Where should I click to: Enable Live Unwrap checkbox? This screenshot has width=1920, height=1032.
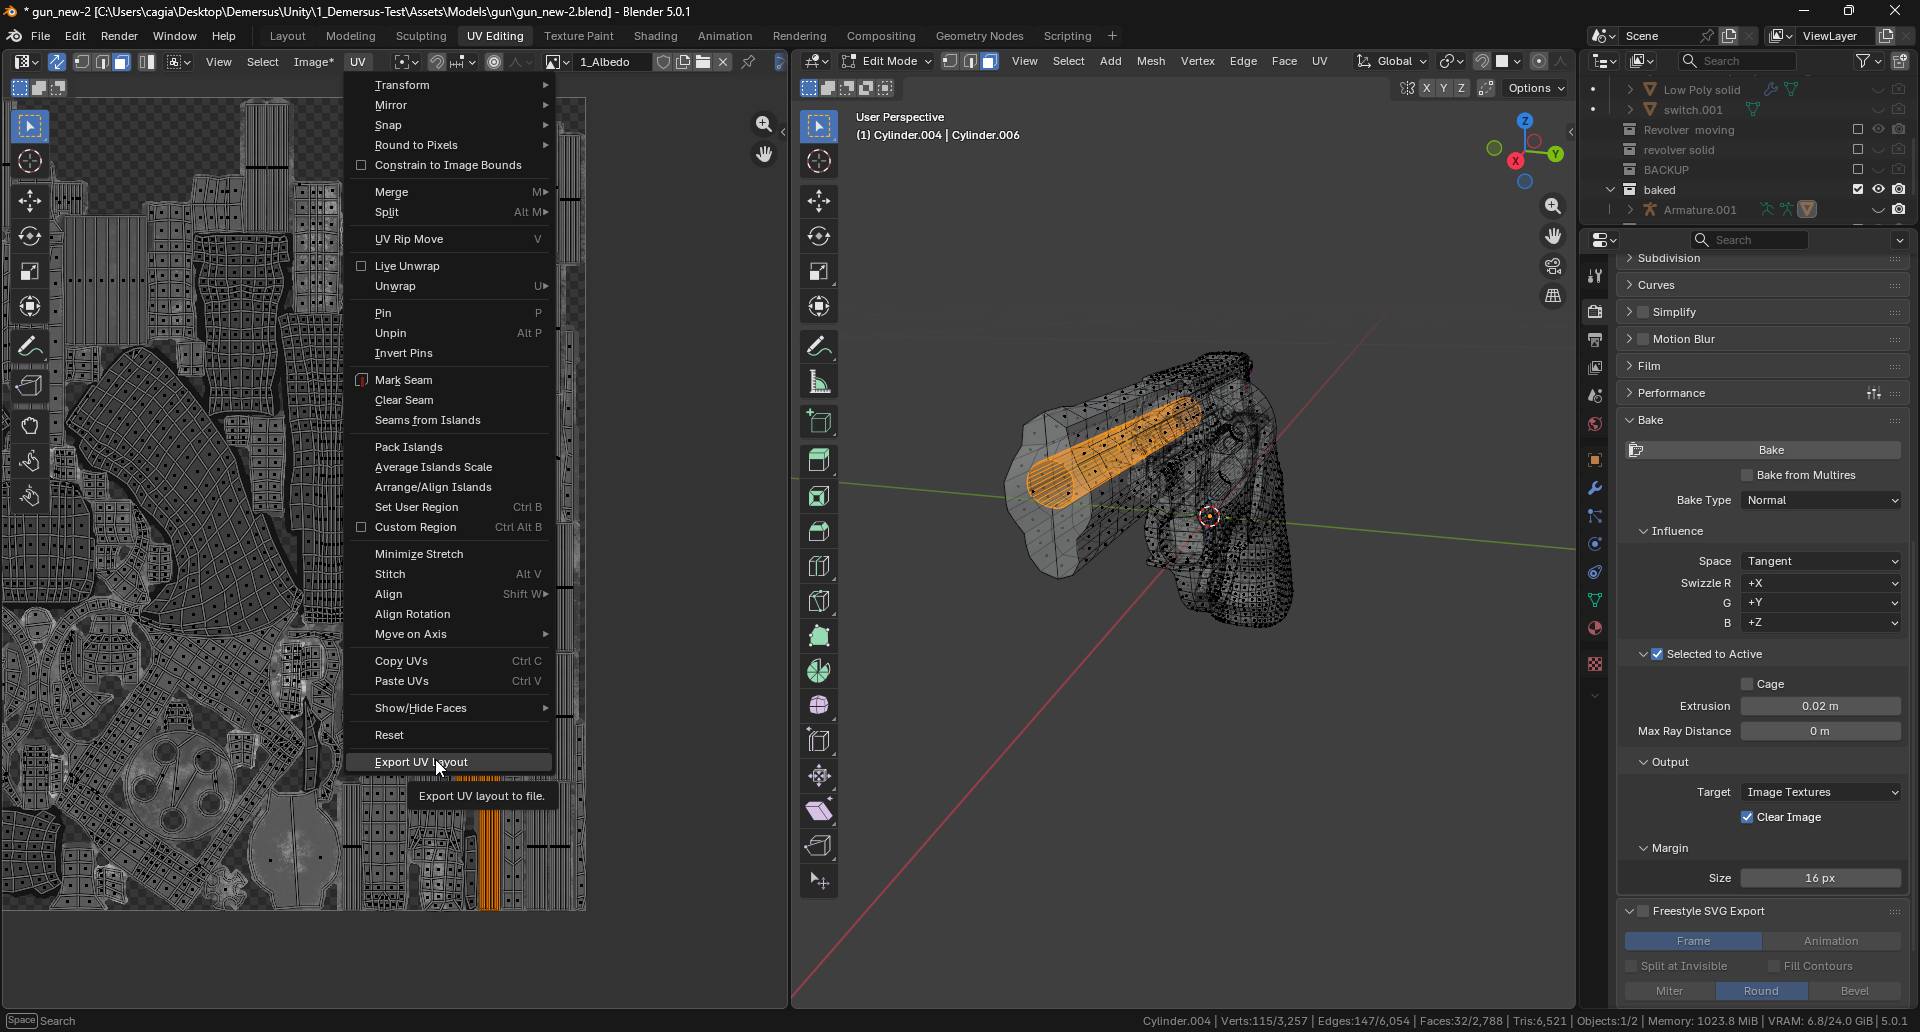361,266
